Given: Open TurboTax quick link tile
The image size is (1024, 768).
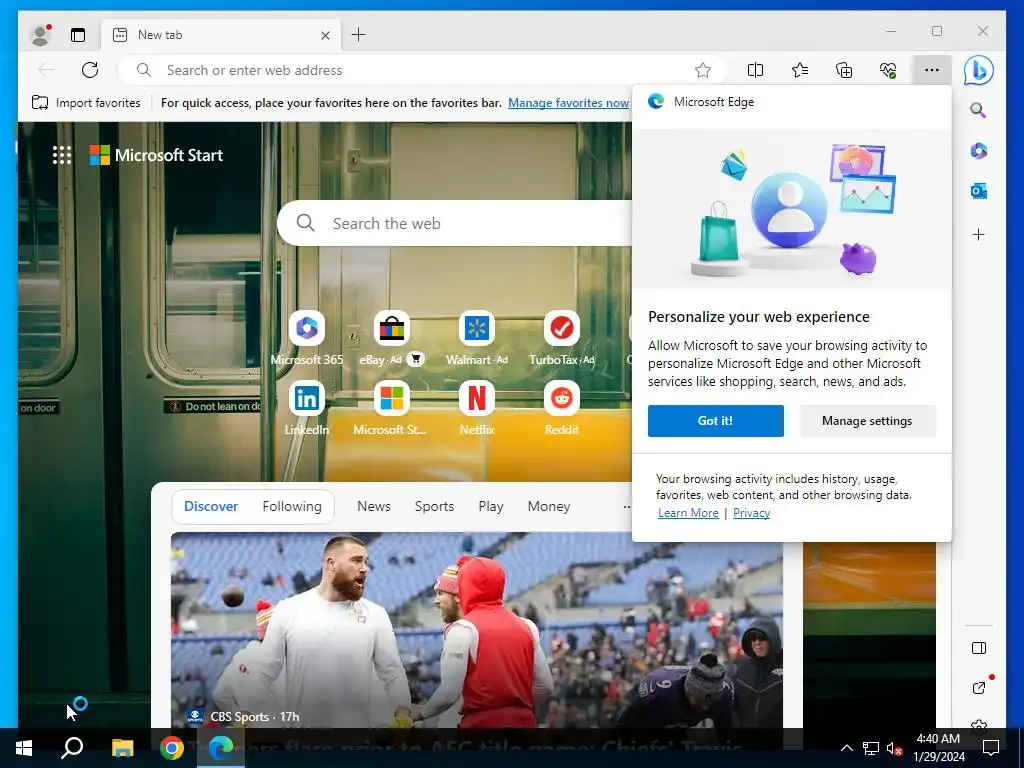Looking at the screenshot, I should 562,338.
